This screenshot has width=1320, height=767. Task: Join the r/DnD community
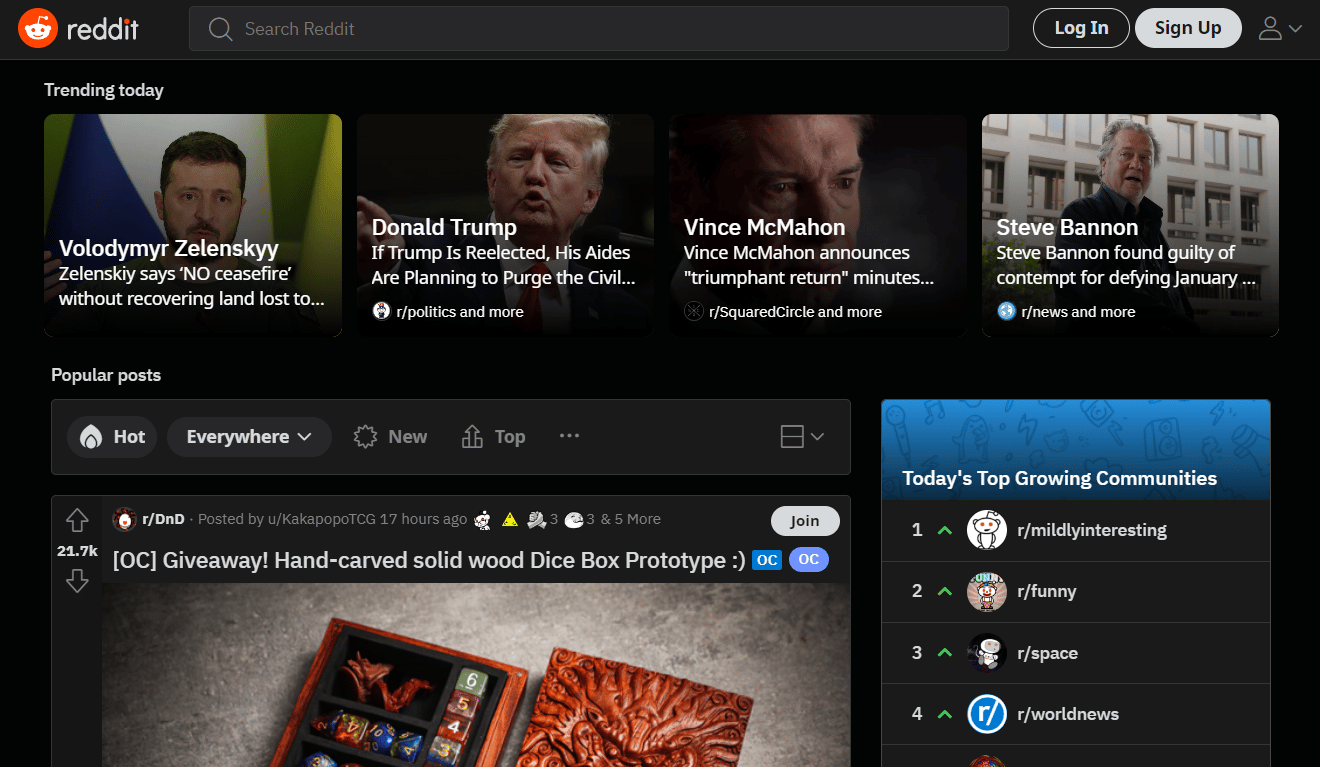(805, 521)
